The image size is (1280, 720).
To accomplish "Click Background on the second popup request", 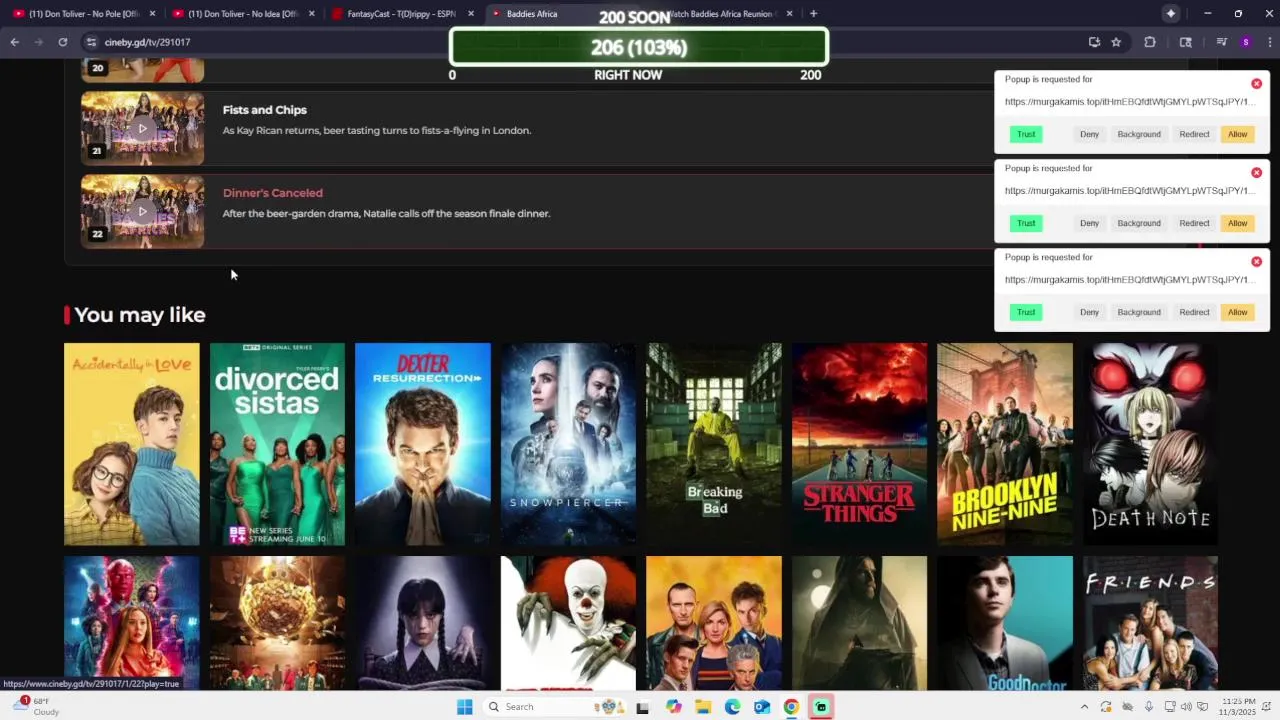I will [x=1139, y=223].
